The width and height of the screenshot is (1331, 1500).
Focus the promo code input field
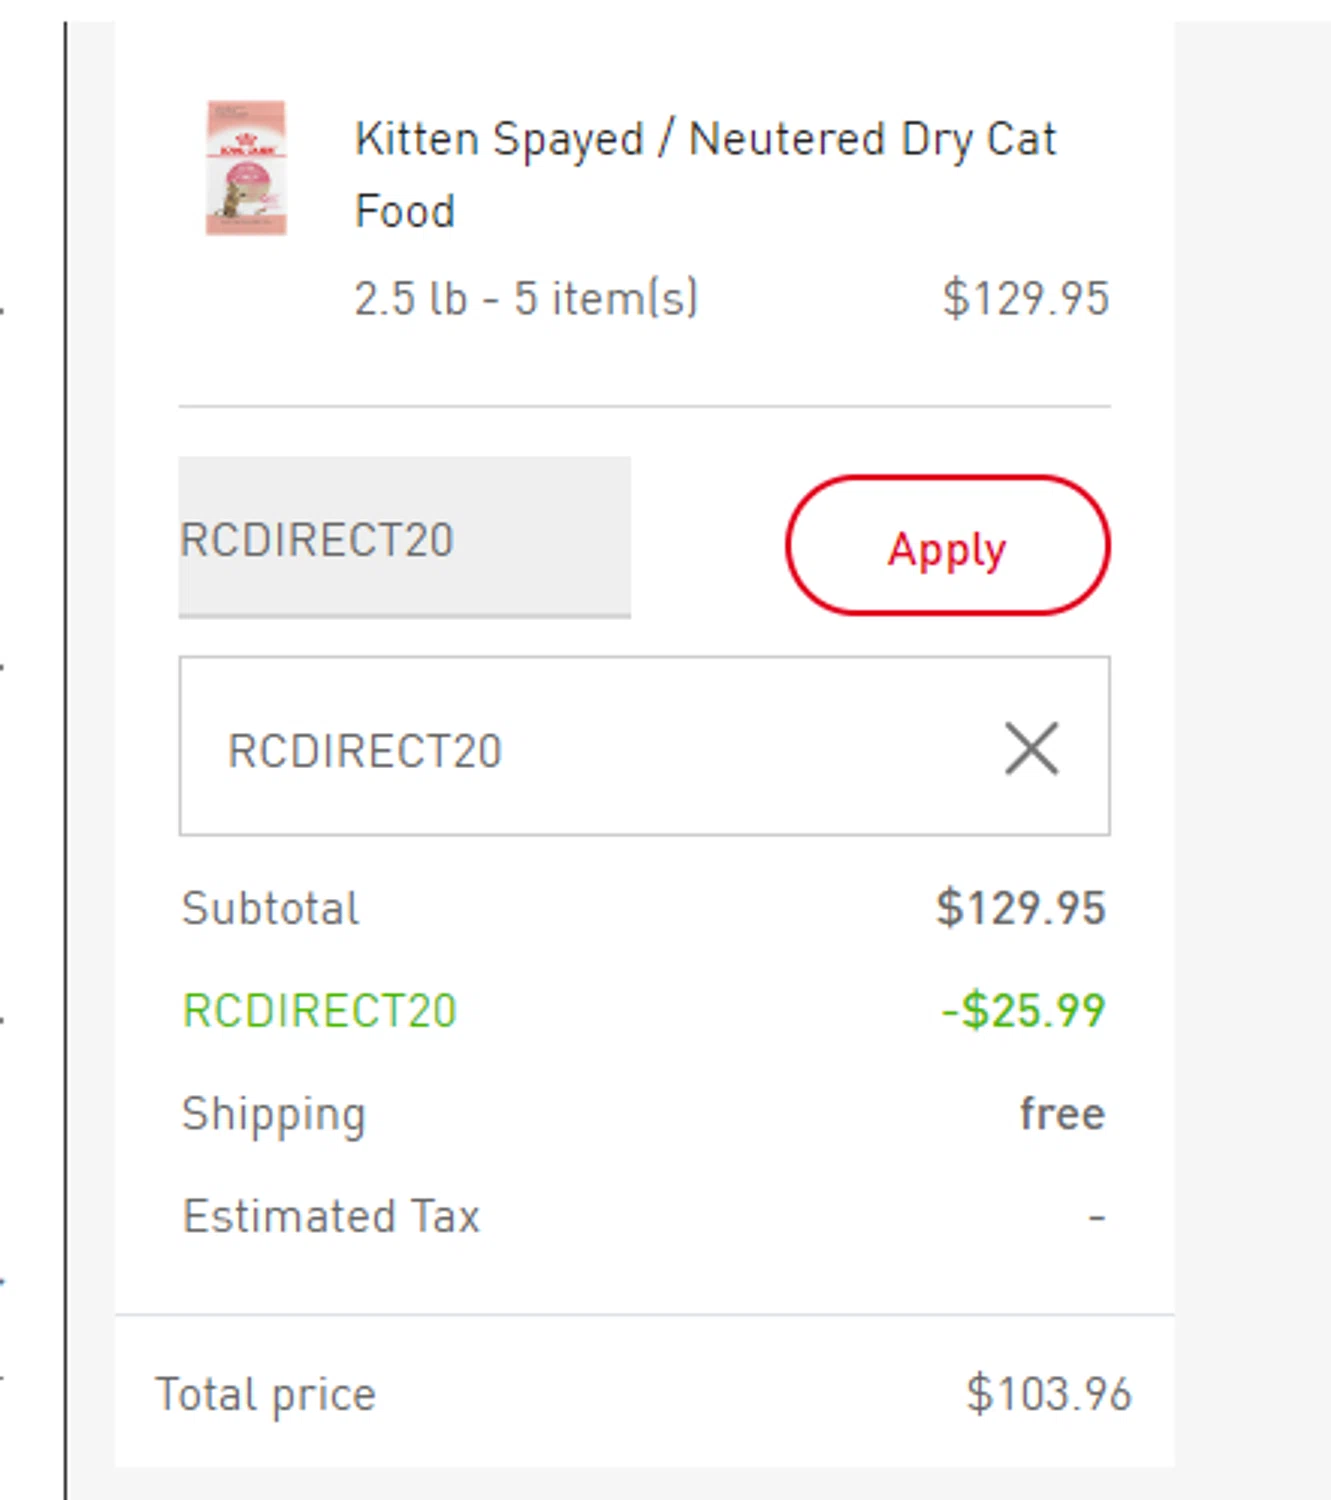coord(404,538)
